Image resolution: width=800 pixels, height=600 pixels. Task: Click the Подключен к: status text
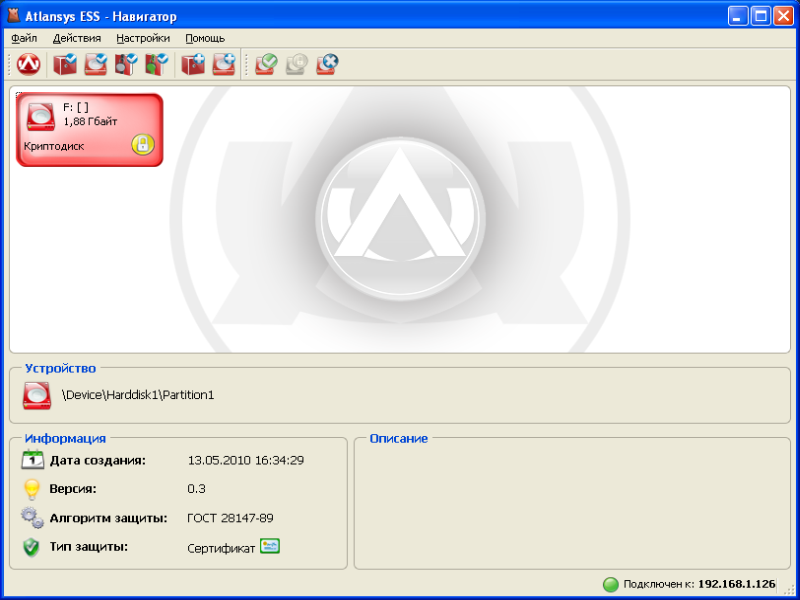[x=659, y=584]
